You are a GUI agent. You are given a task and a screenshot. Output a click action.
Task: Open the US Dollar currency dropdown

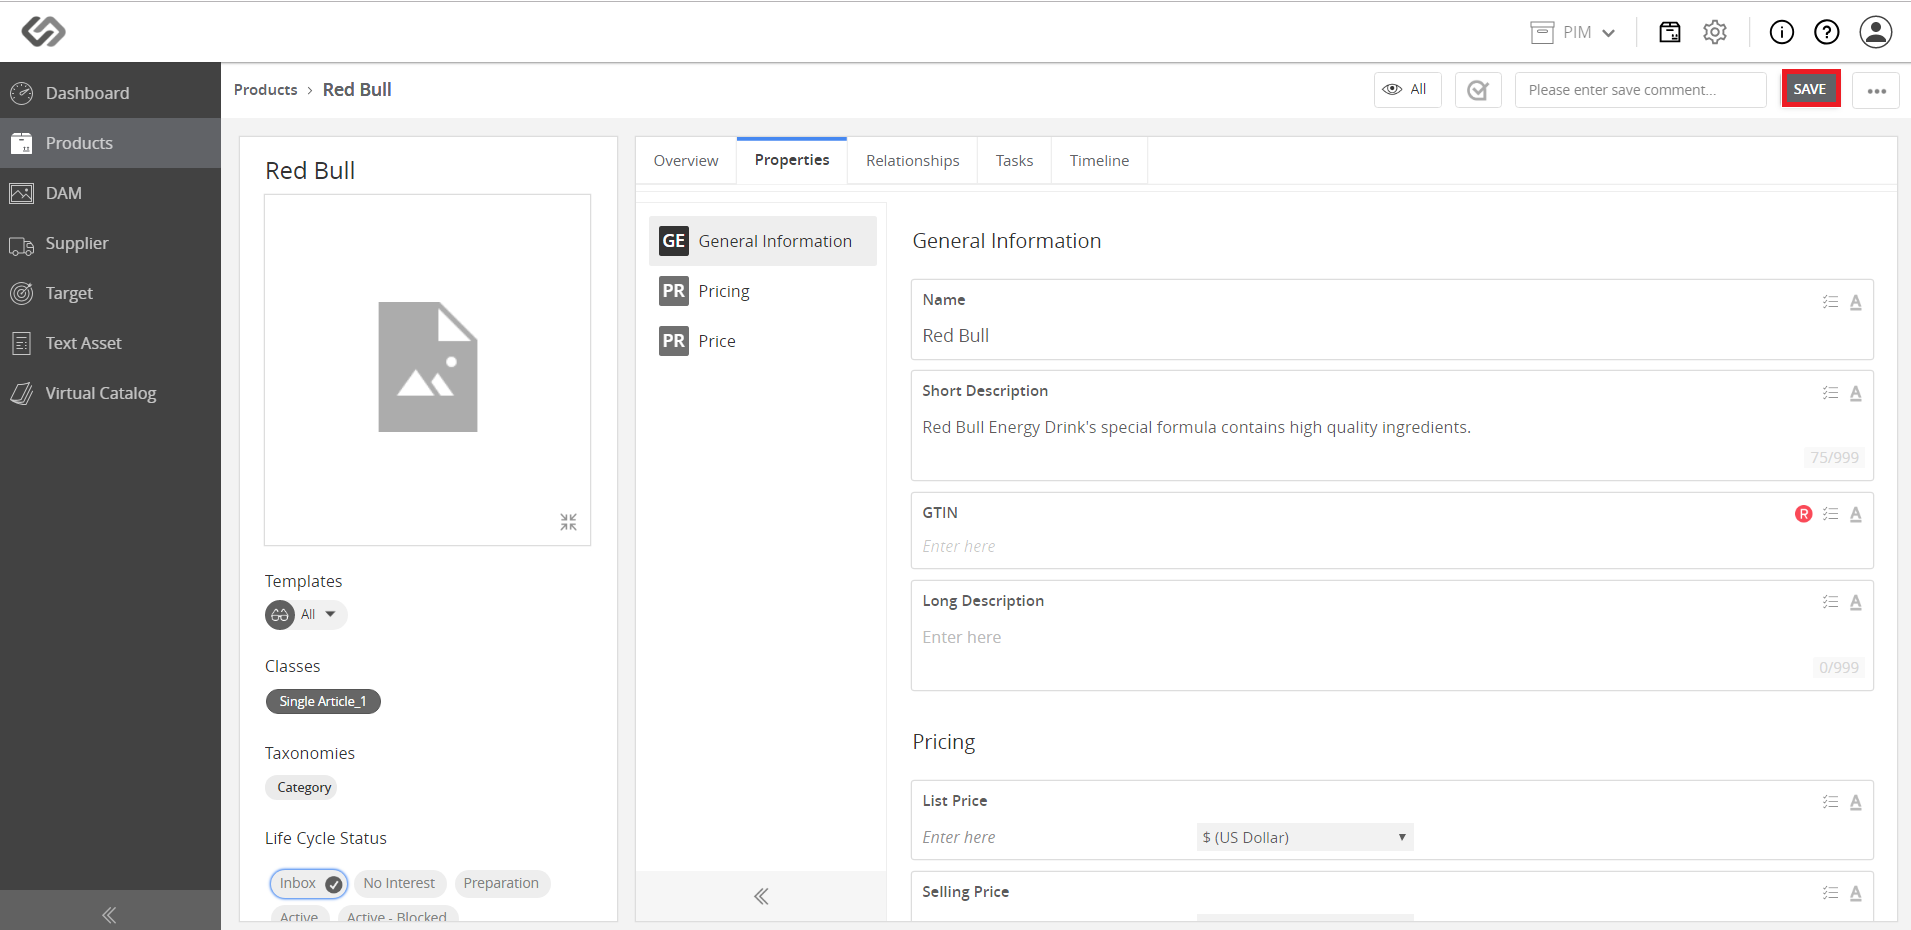(x=1304, y=837)
